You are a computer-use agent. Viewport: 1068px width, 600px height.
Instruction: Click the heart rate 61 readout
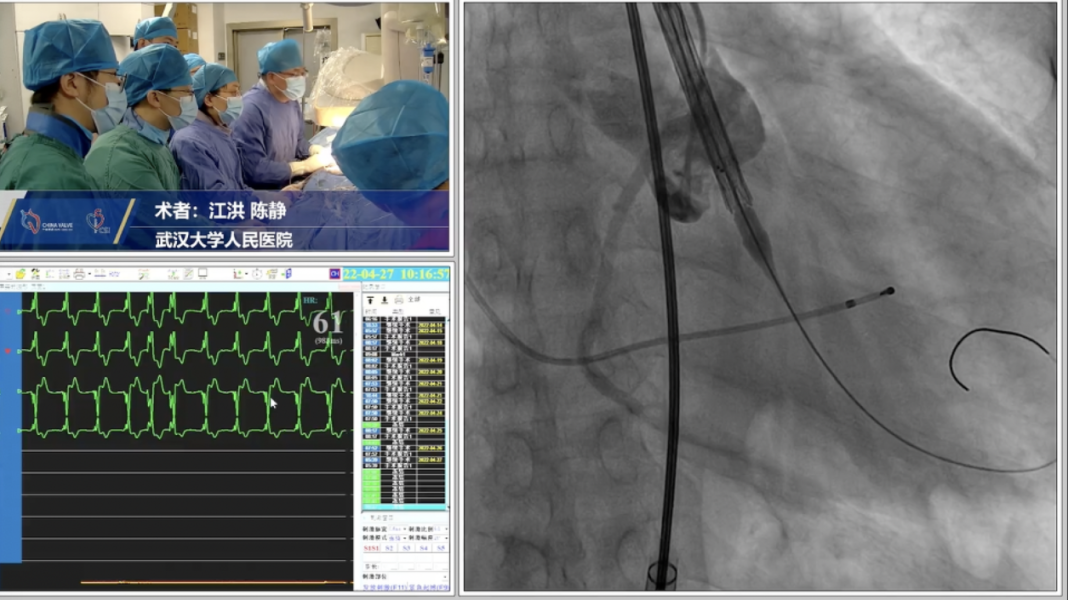(327, 323)
